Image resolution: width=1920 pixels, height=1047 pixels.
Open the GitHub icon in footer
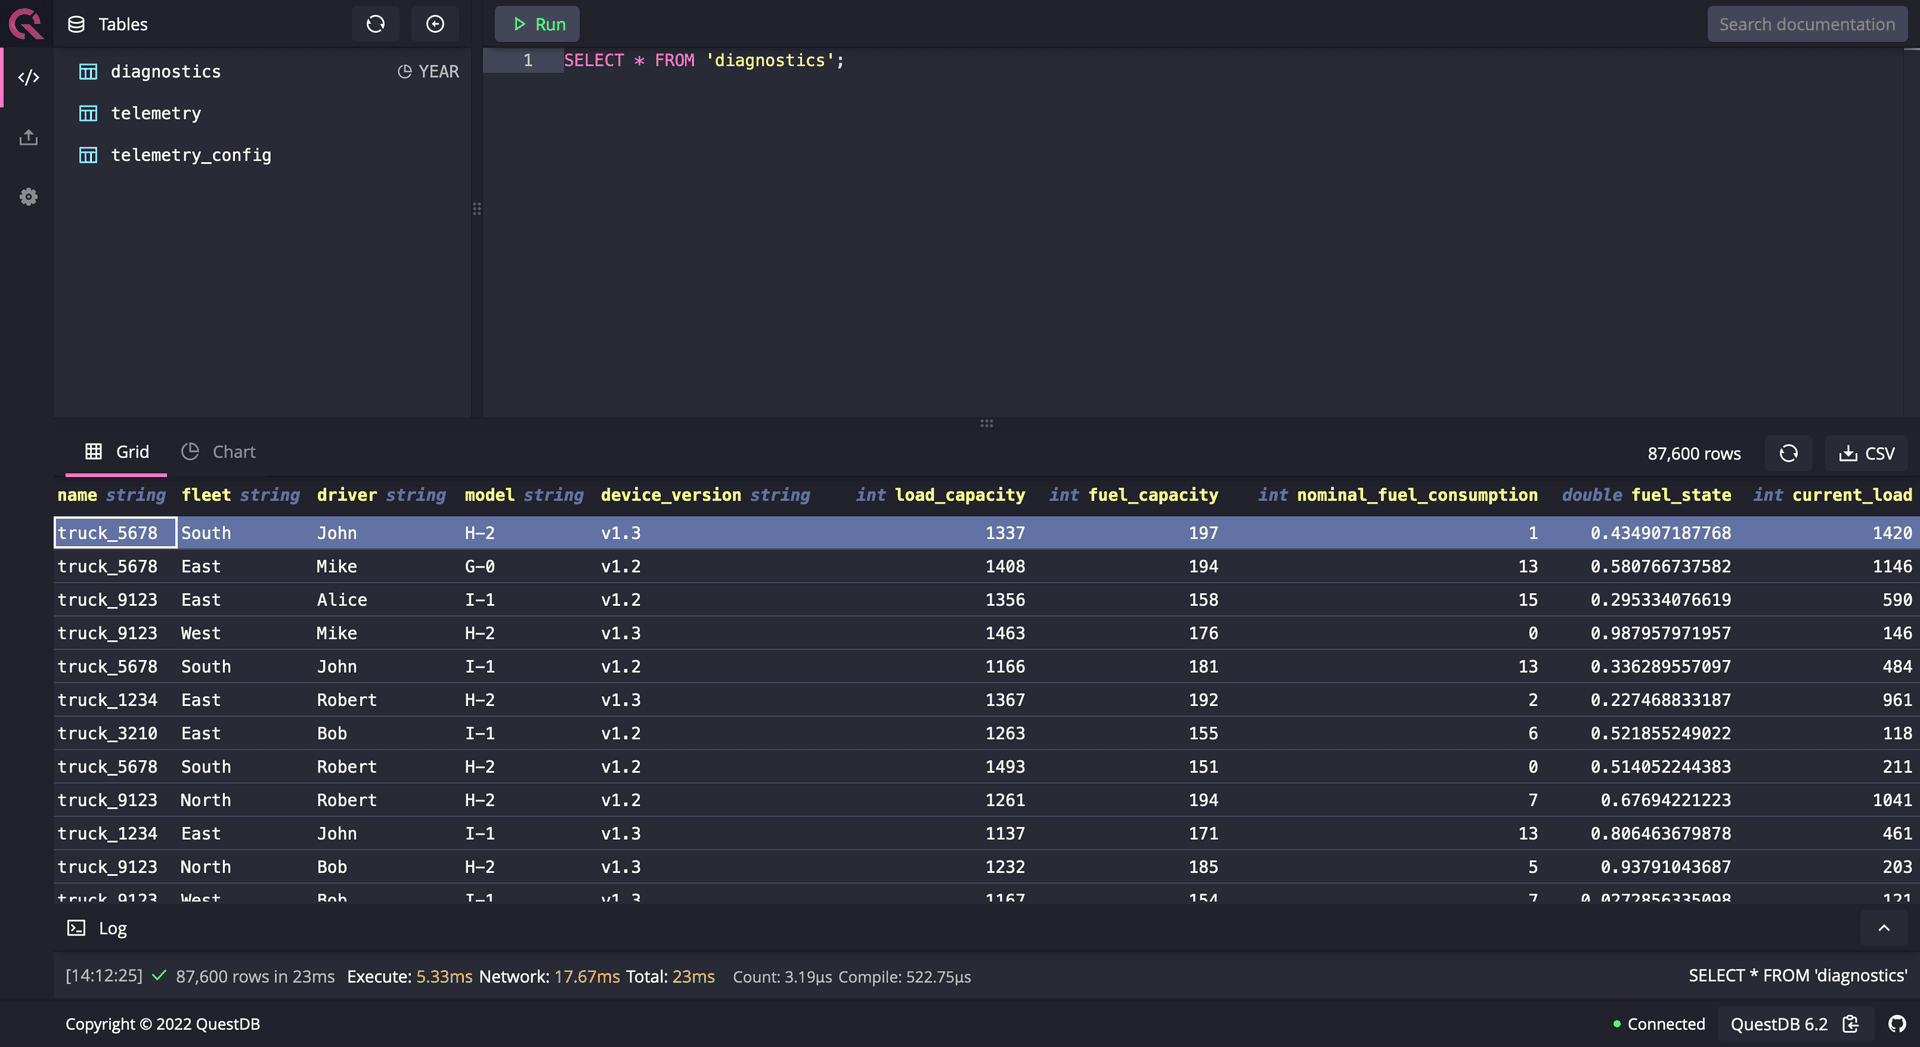coord(1896,1024)
